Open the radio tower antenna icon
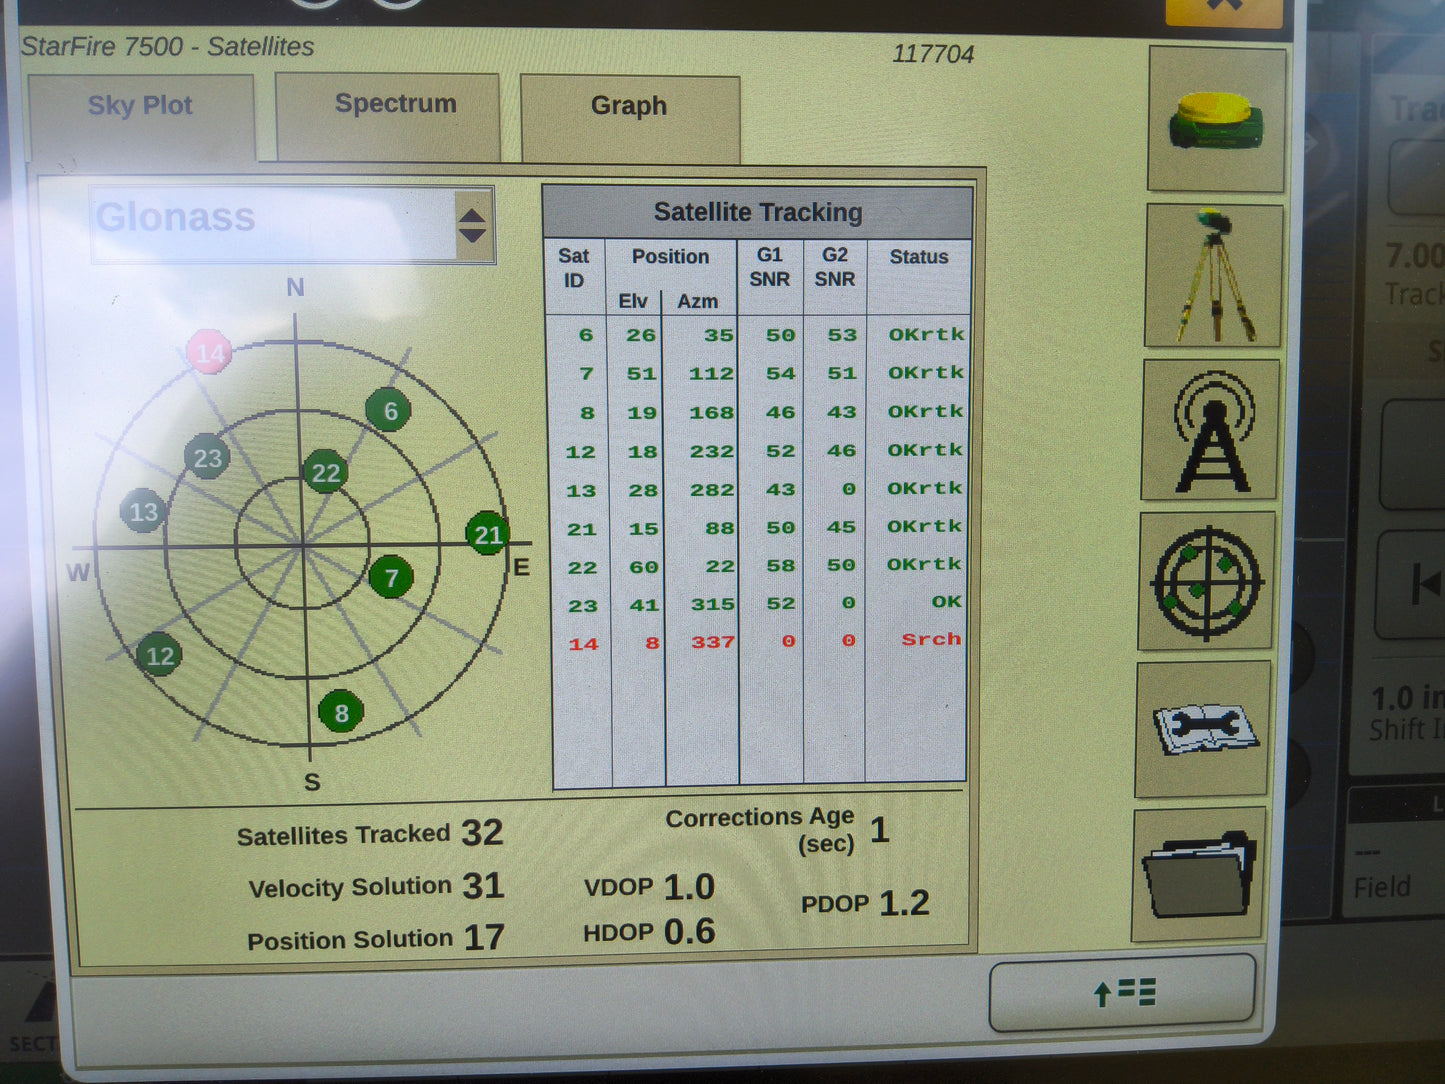The height and width of the screenshot is (1084, 1445). pyautogui.click(x=1210, y=430)
